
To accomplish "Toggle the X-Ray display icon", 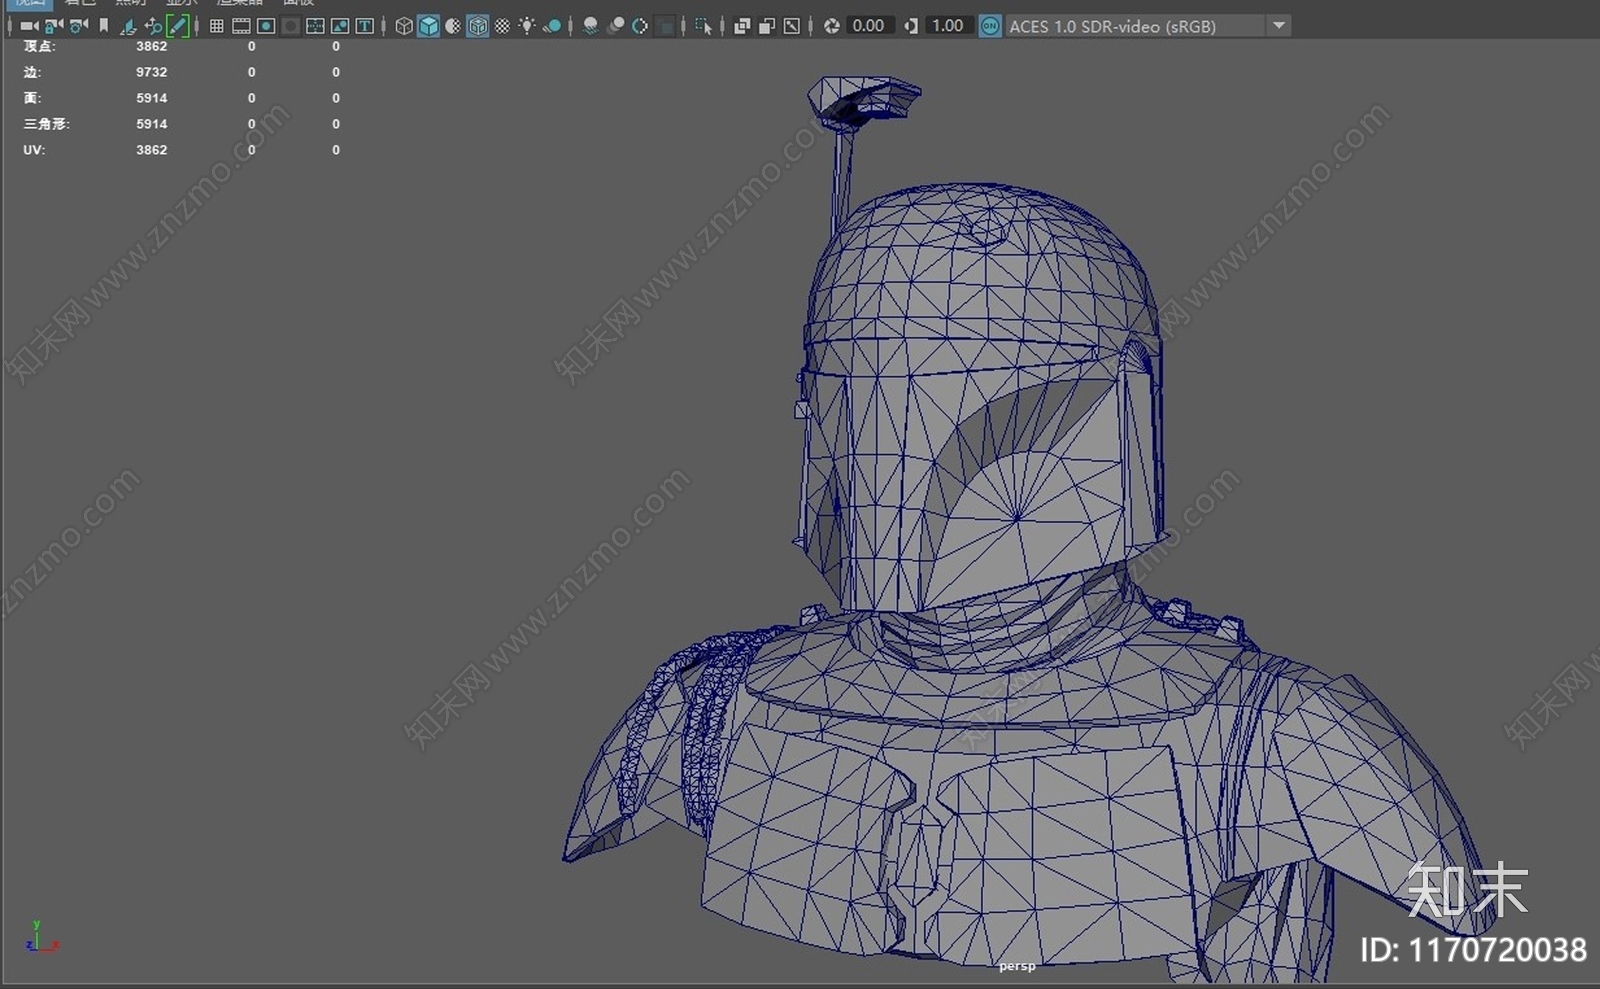I will [x=742, y=26].
